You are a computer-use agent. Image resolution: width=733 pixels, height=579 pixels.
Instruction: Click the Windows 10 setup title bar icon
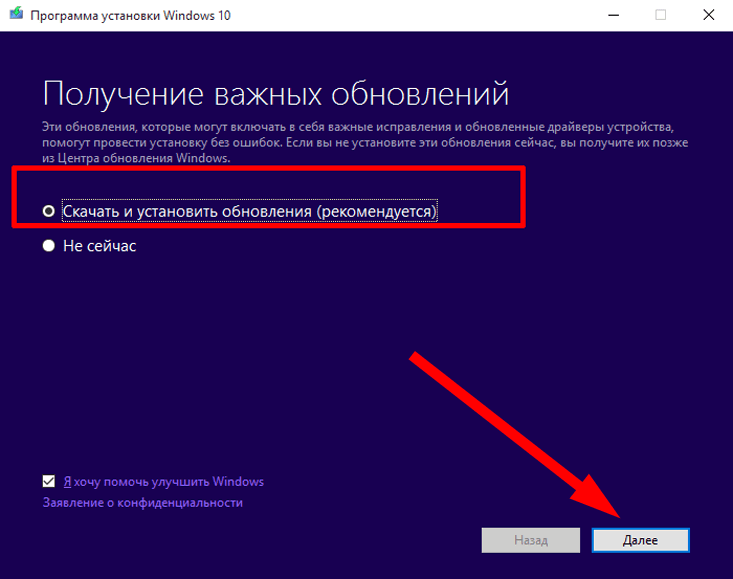coord(16,14)
